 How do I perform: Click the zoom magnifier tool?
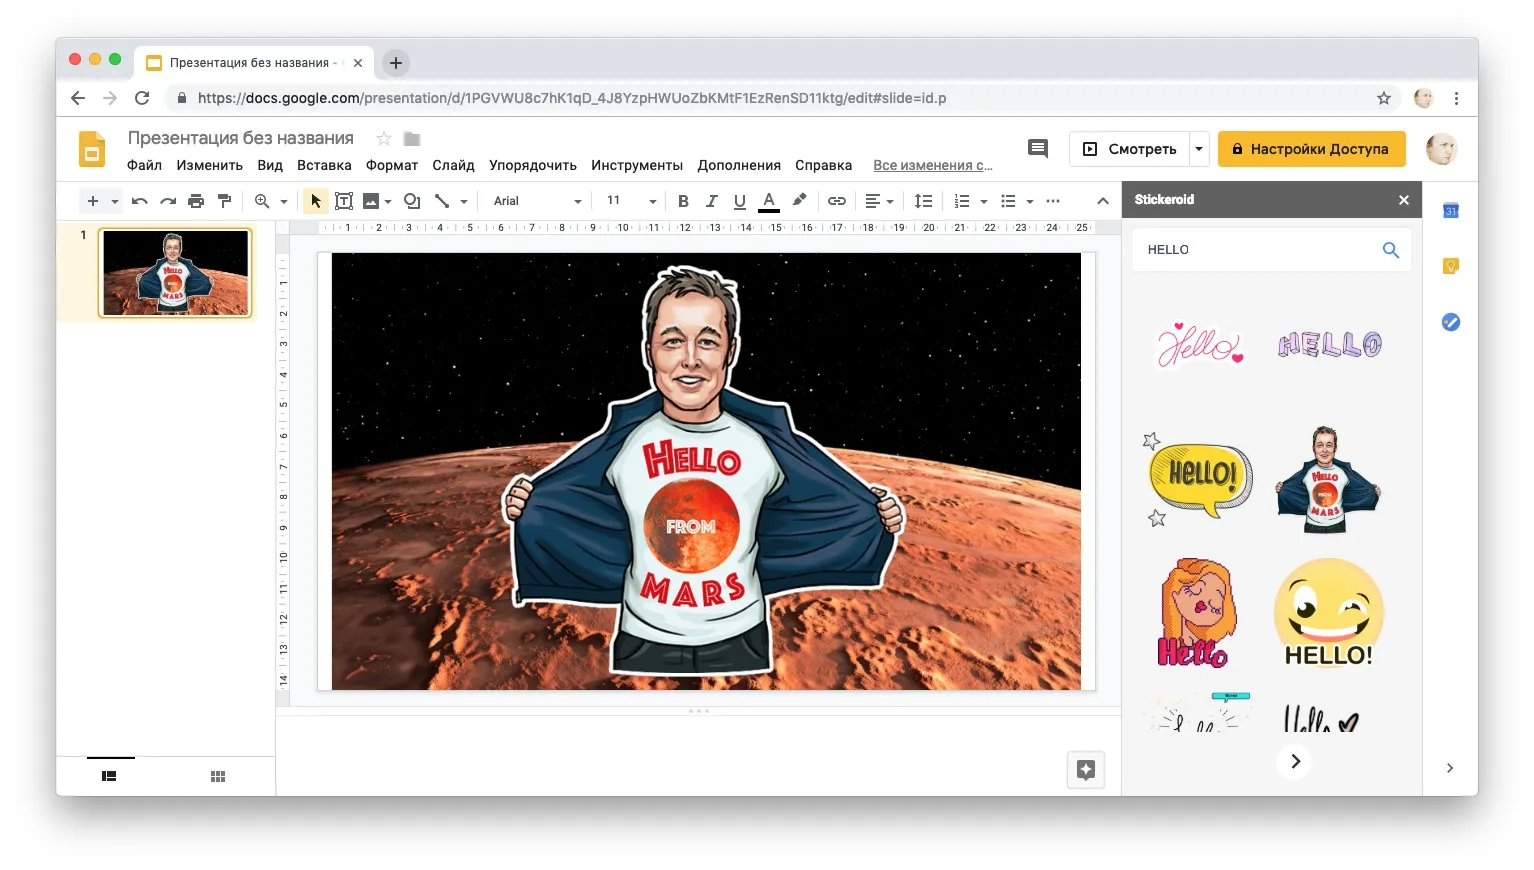tap(262, 201)
